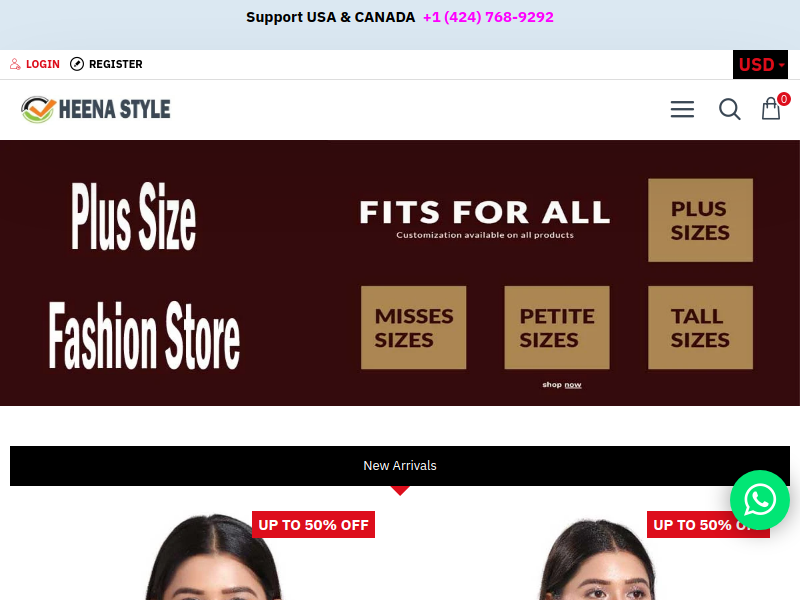Open the shopping bag cart

771,109
